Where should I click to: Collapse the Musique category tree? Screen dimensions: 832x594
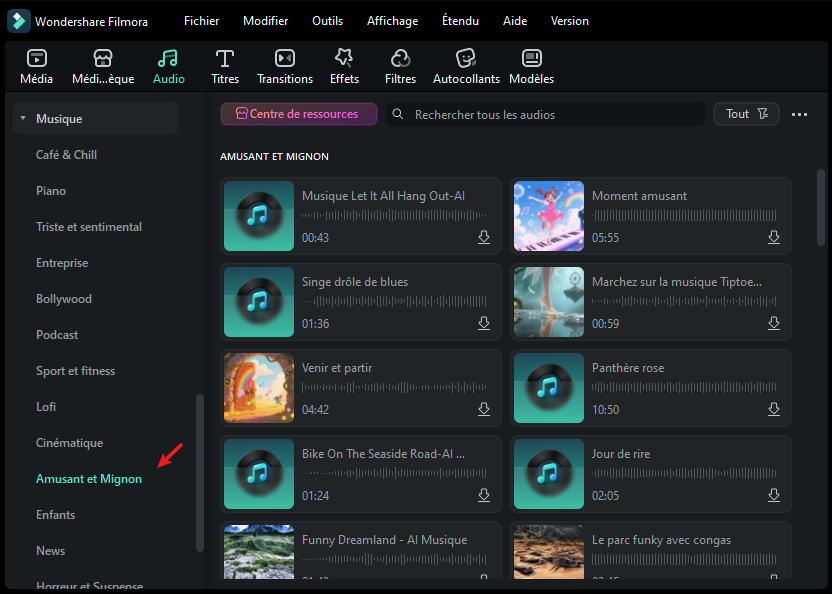[x=22, y=119]
